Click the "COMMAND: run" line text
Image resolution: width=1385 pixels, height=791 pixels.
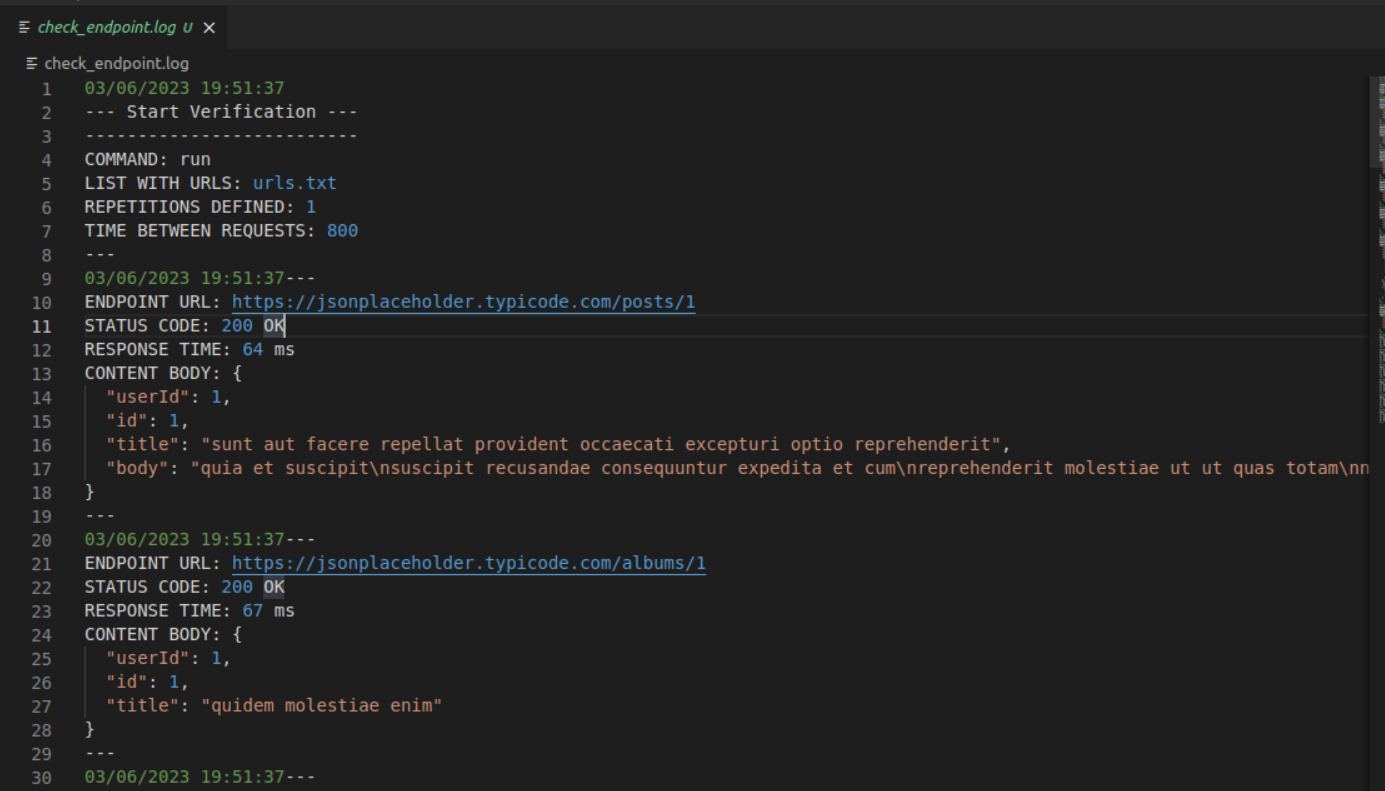(147, 159)
